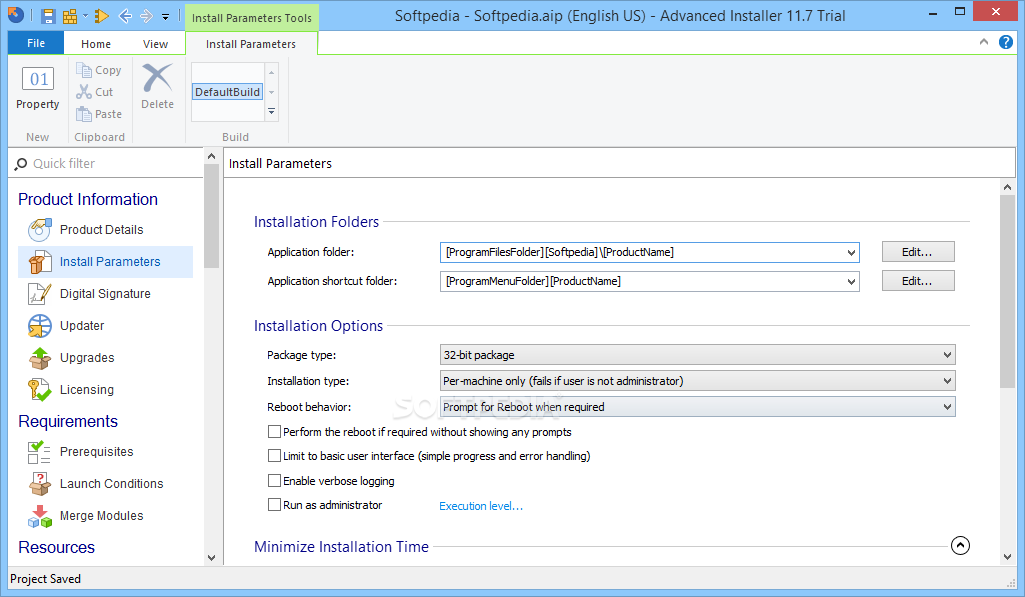This screenshot has width=1025, height=597.
Task: Click the Requirements section heading
Action: [x=68, y=421]
